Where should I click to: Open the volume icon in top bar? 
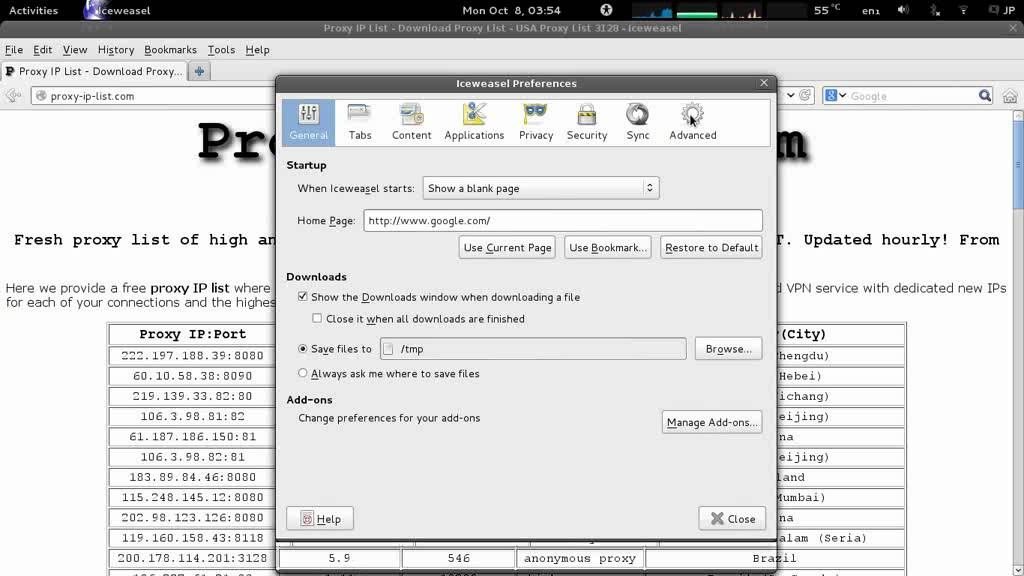coord(903,10)
